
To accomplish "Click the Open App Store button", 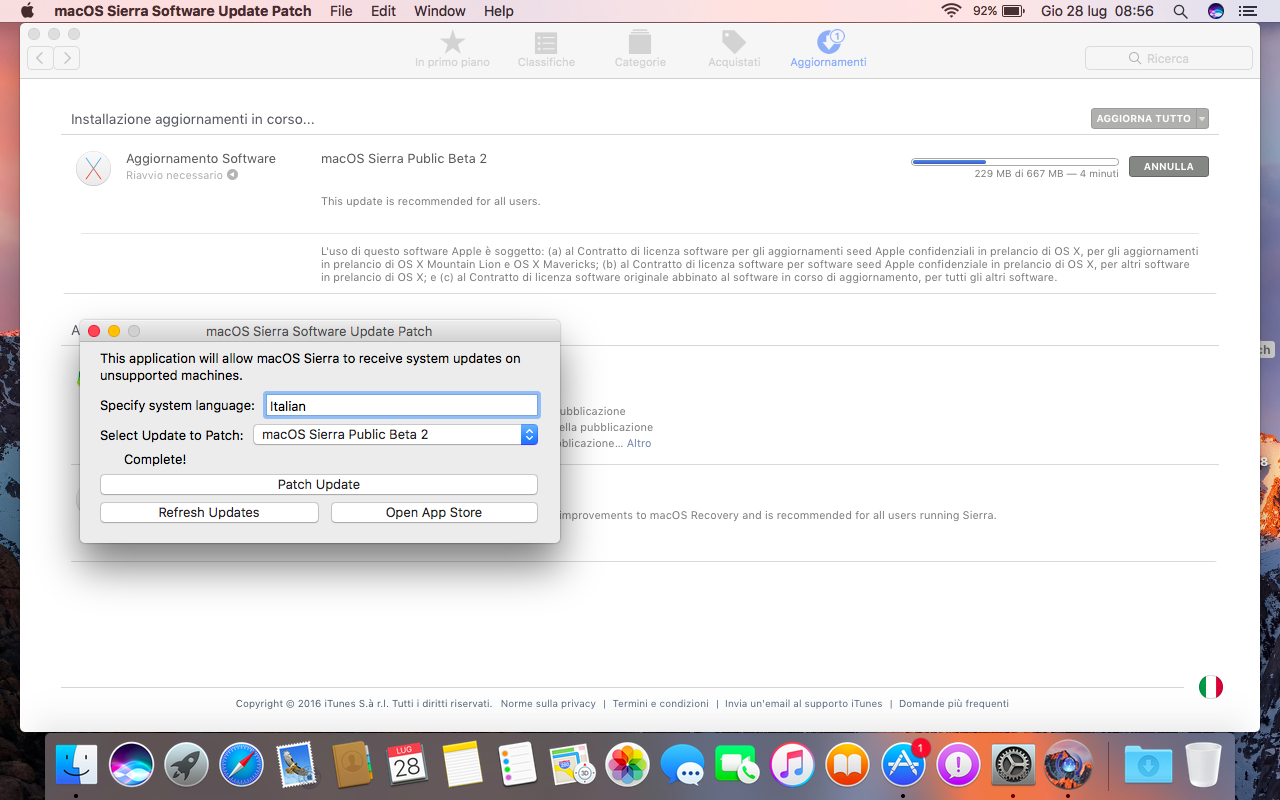I will (434, 512).
